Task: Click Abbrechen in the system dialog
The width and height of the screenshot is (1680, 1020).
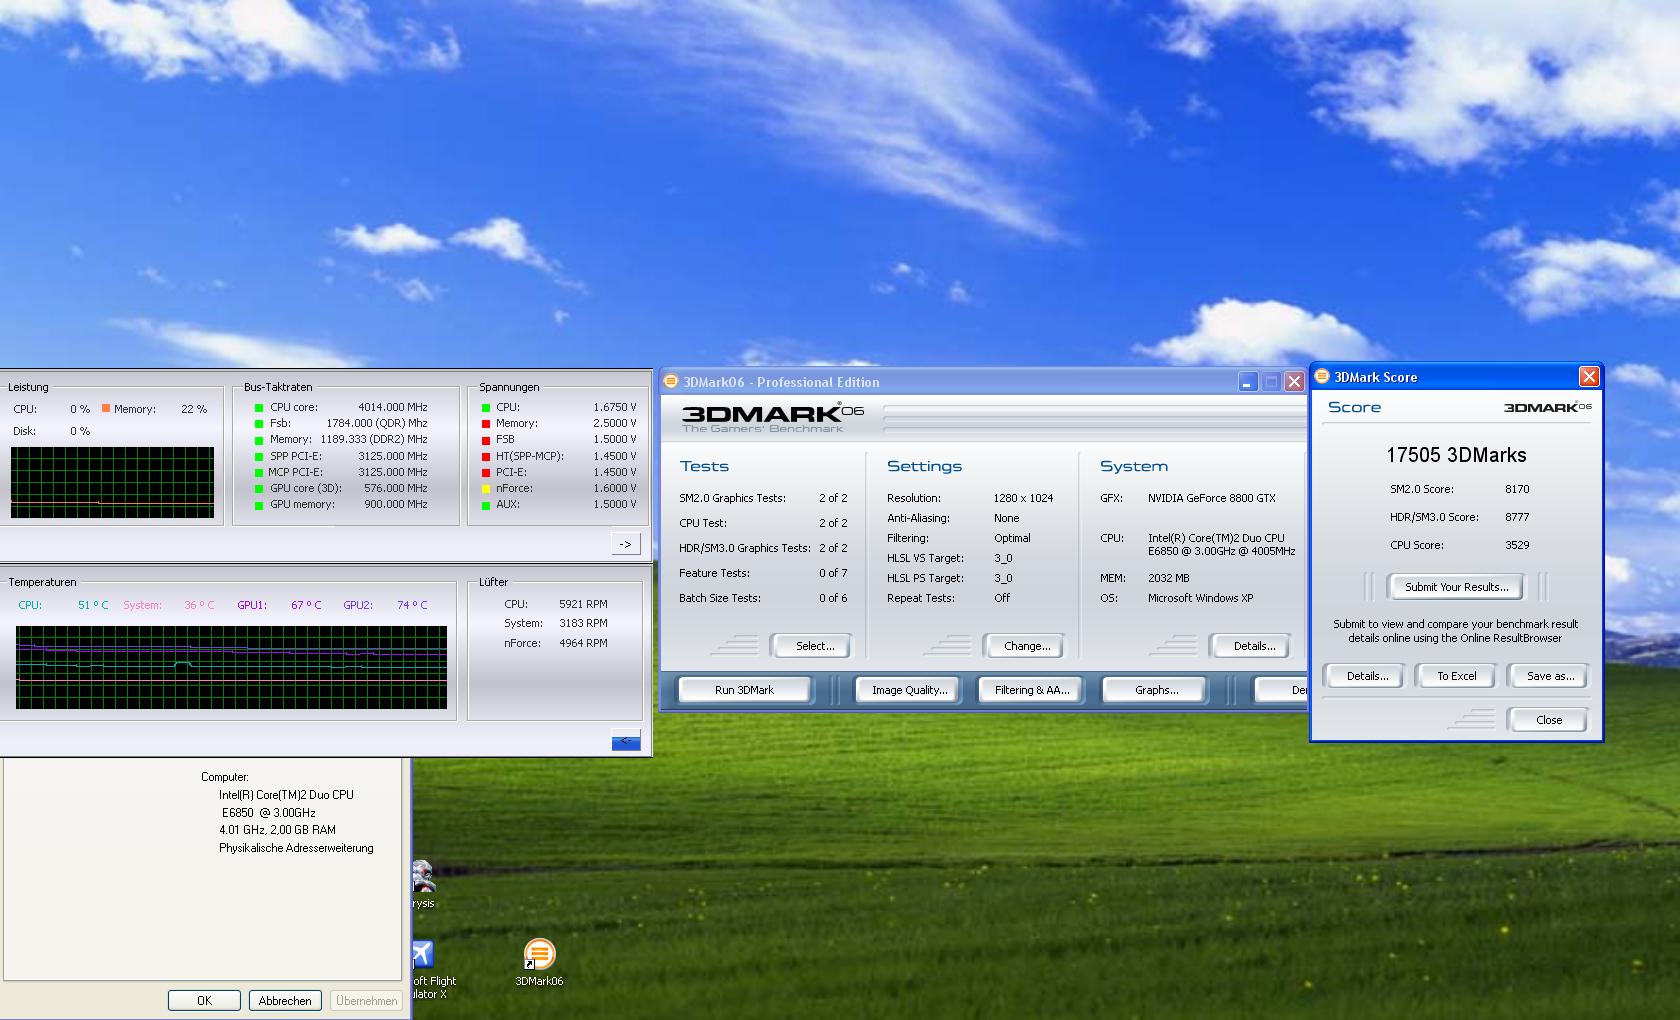Action: click(285, 1000)
